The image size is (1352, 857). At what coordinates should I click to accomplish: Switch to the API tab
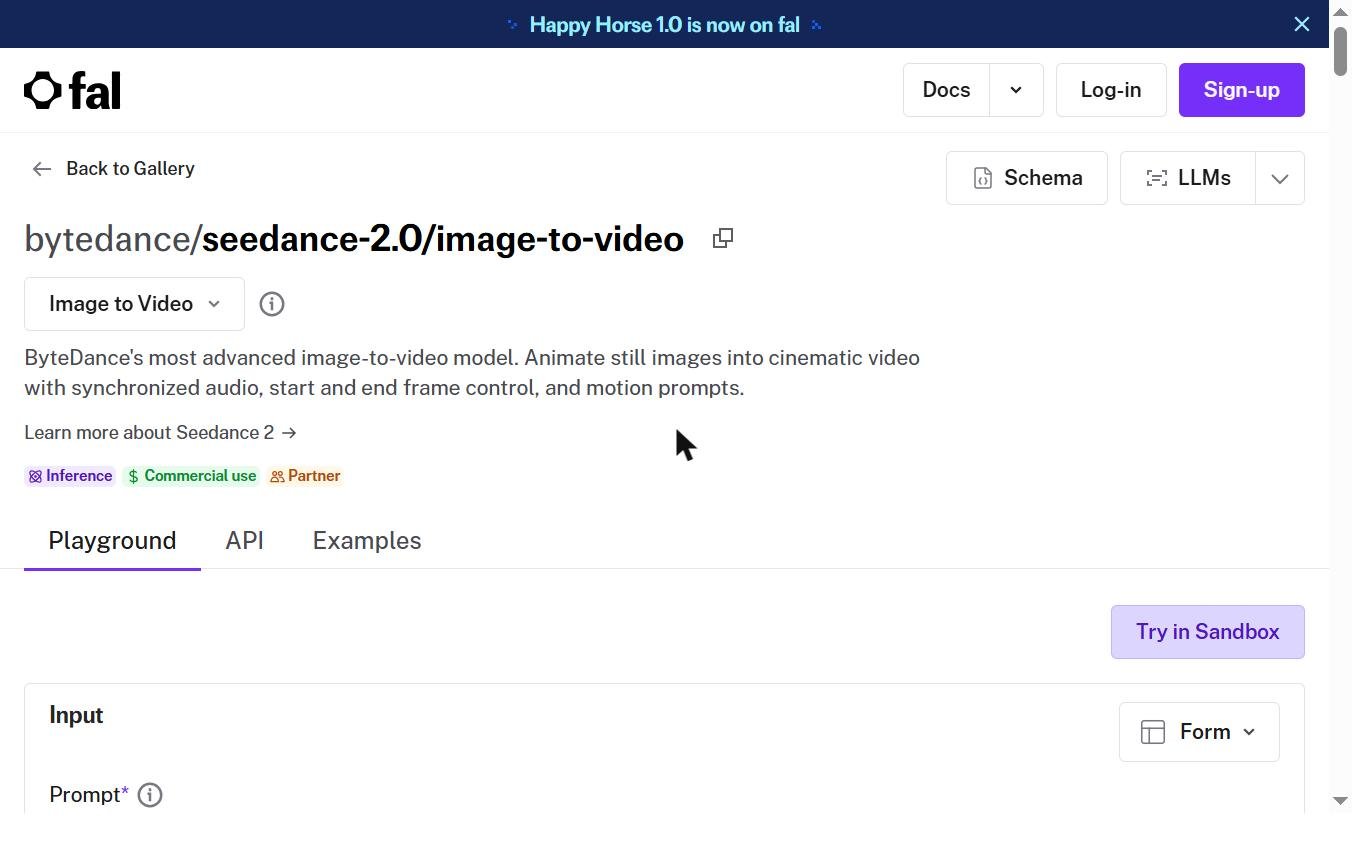point(244,541)
